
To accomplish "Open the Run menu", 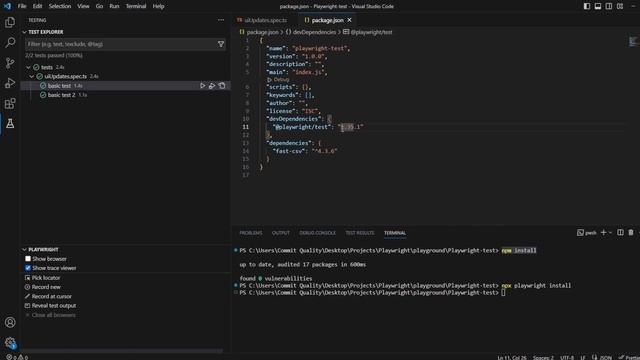I will point(114,6).
